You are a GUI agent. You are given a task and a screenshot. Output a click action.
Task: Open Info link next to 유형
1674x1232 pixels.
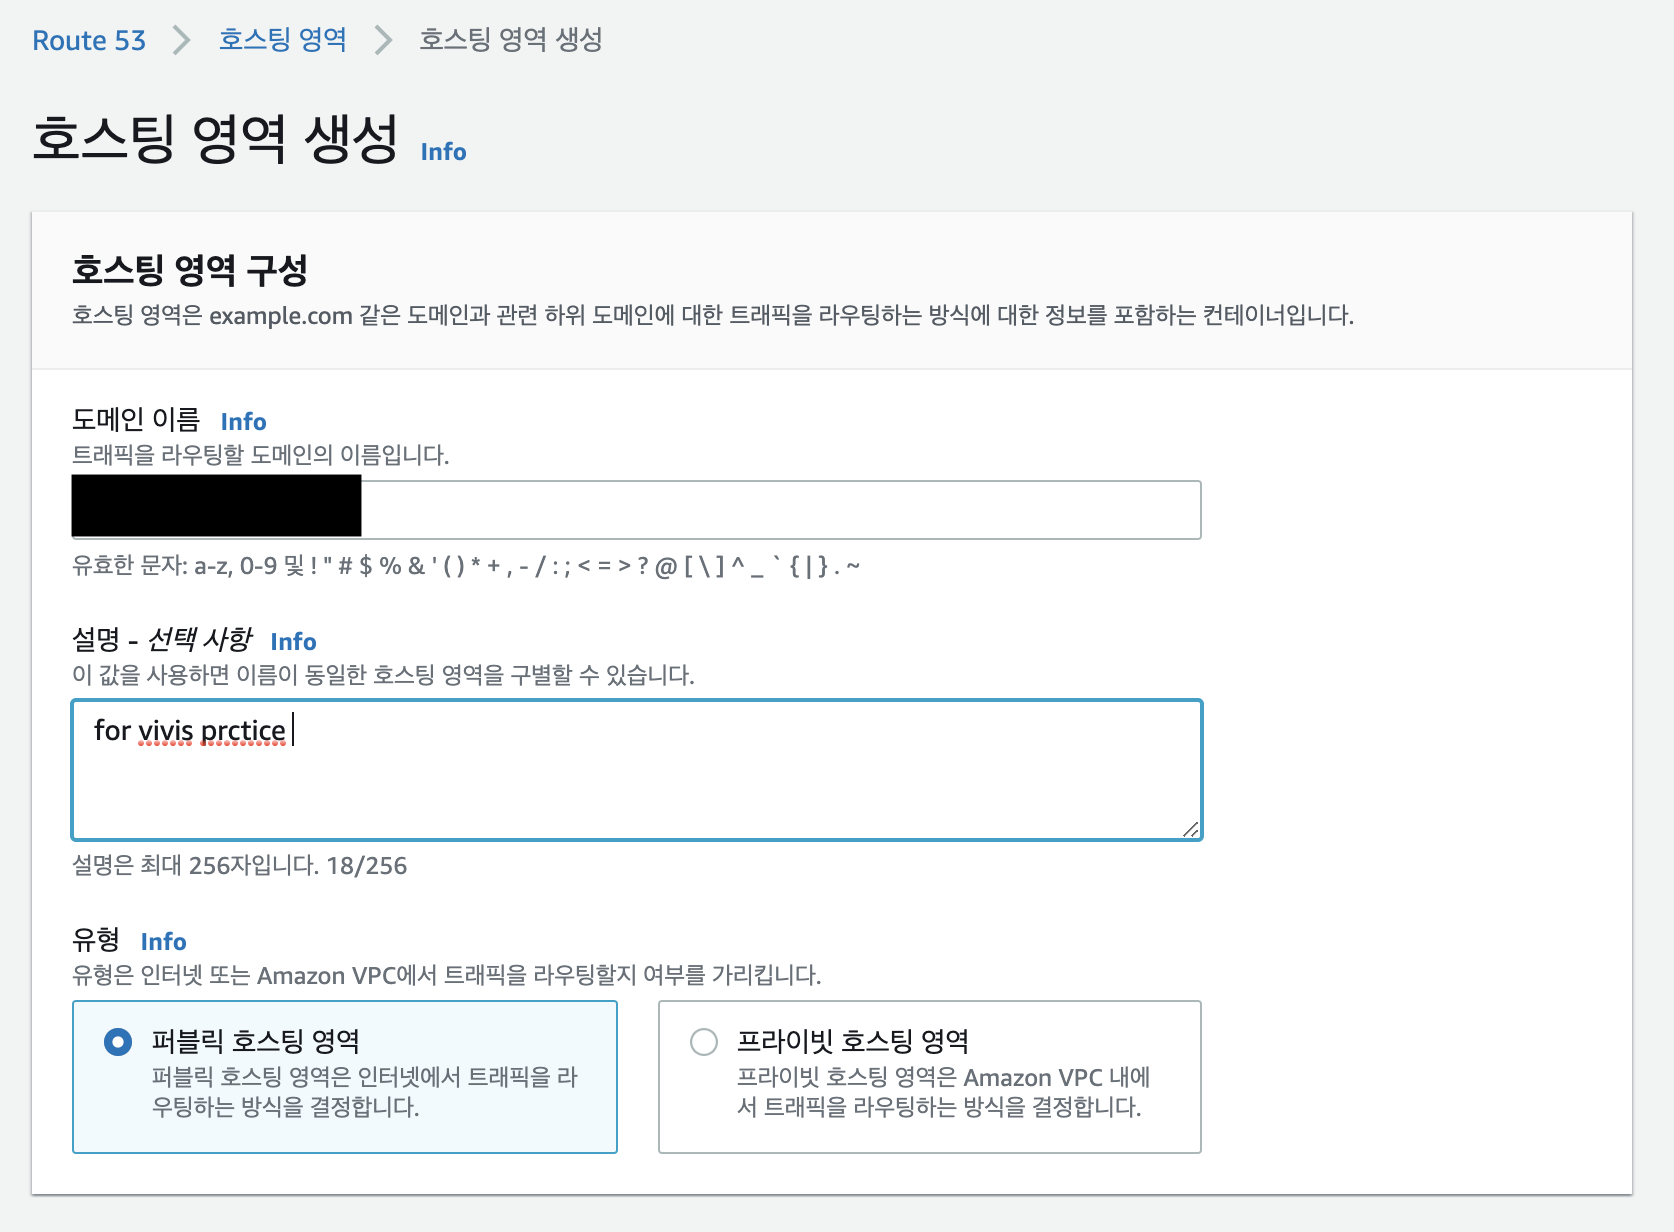coord(163,941)
